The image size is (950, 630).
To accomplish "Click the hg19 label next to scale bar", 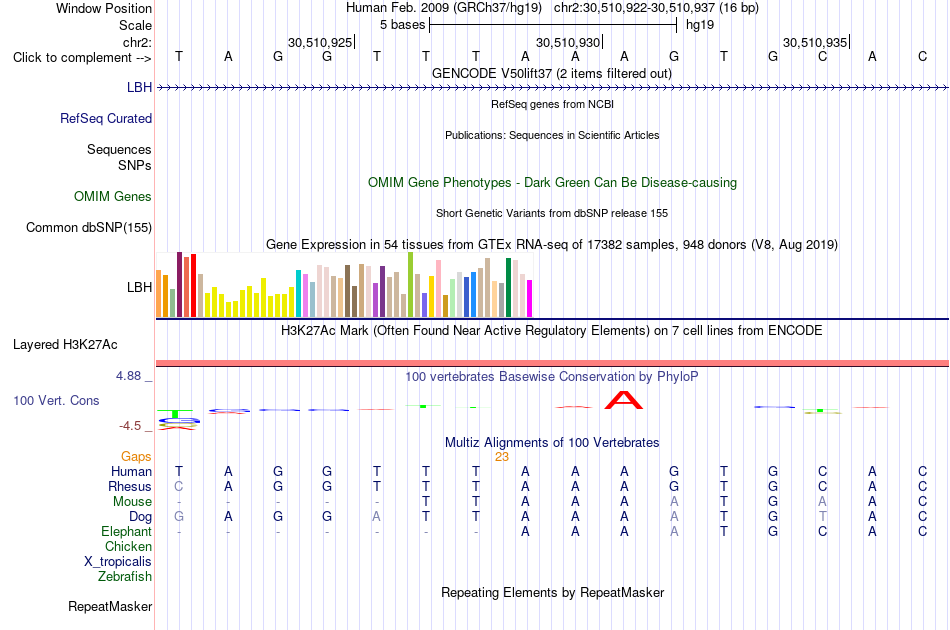I will click(700, 25).
